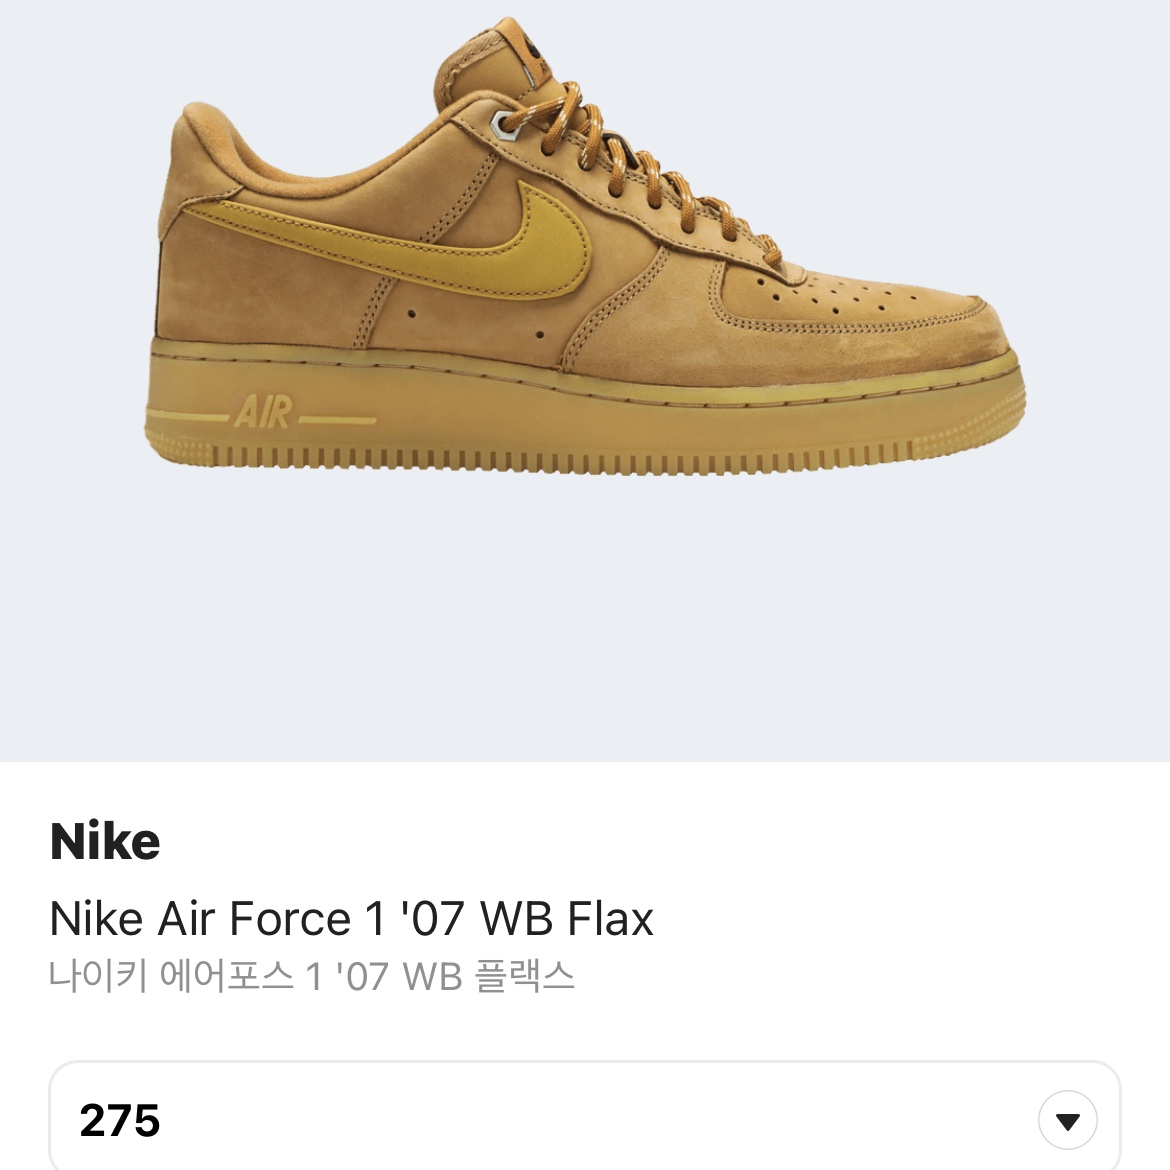Click the AIR logo on the midsole

[x=263, y=411]
